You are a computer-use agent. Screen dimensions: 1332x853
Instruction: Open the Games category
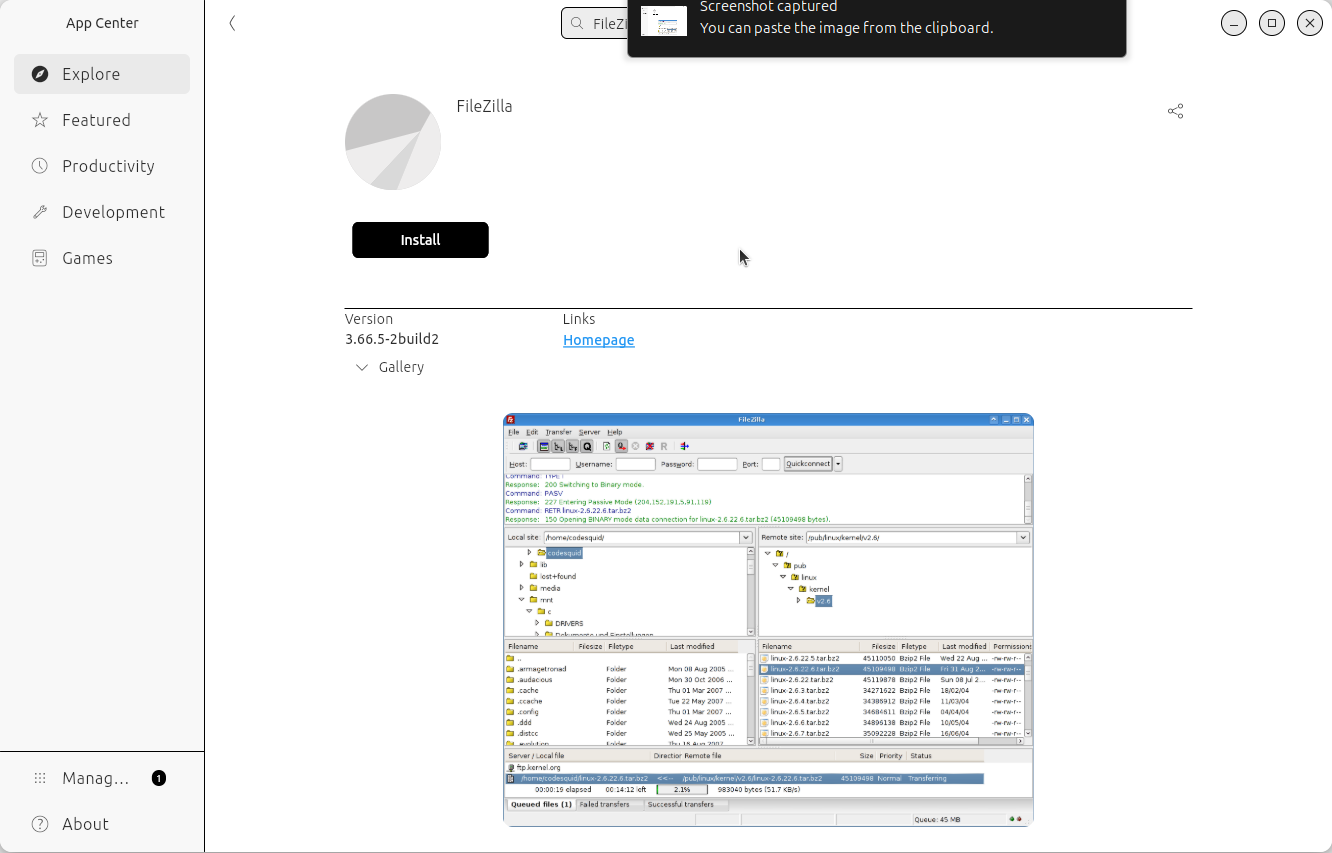102,258
